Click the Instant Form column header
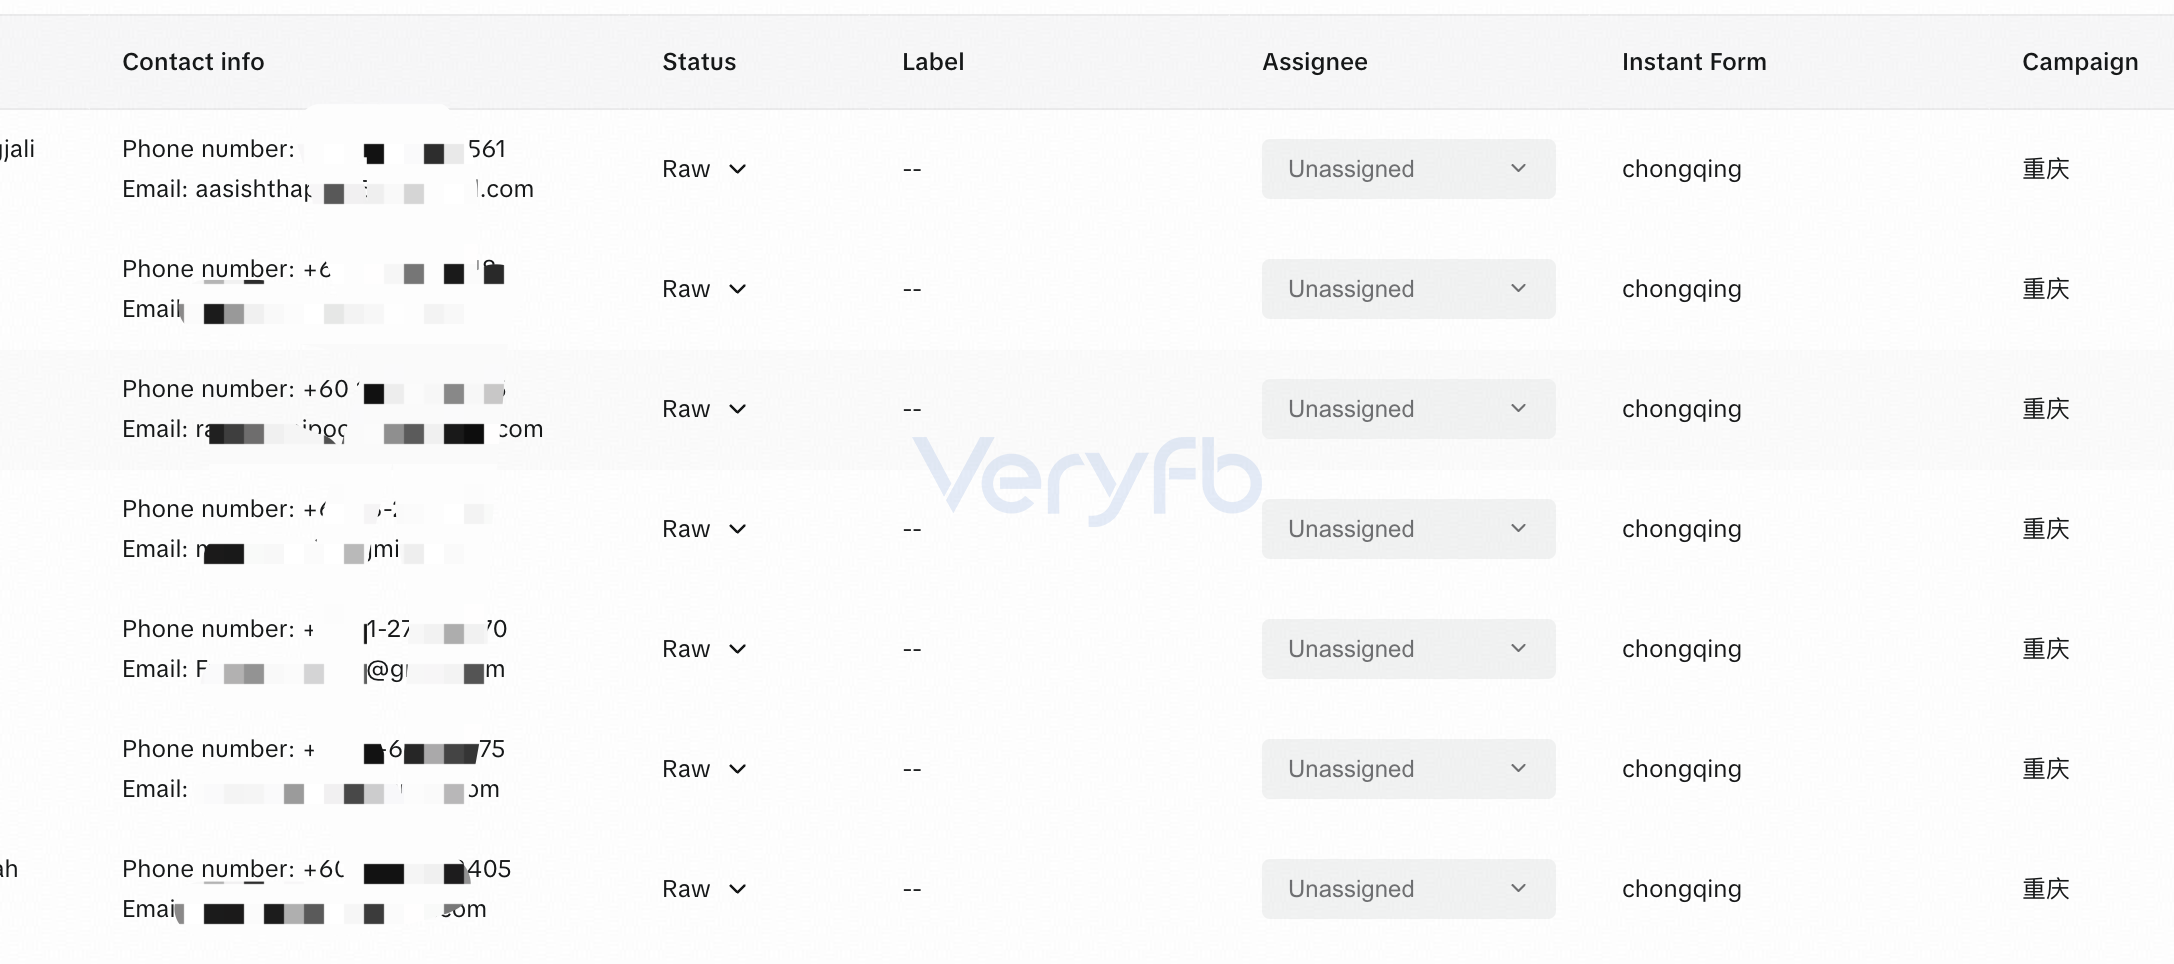The image size is (2174, 964). (1694, 62)
